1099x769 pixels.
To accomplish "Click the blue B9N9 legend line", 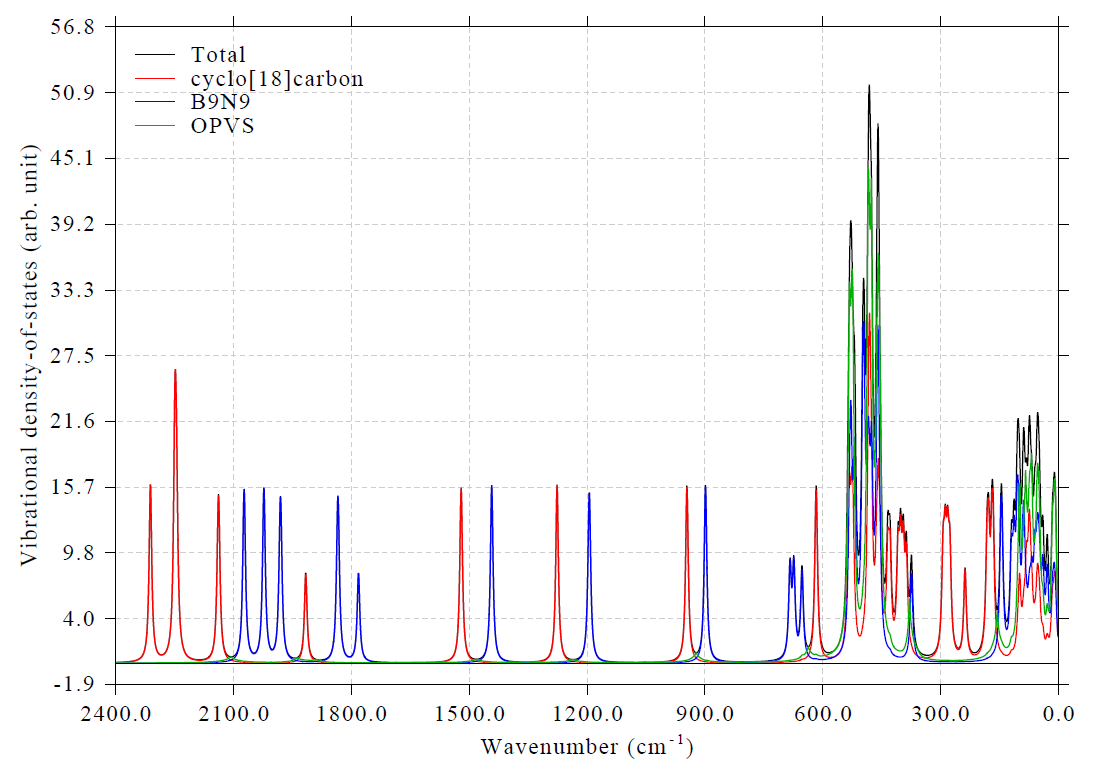I will pos(154,102).
